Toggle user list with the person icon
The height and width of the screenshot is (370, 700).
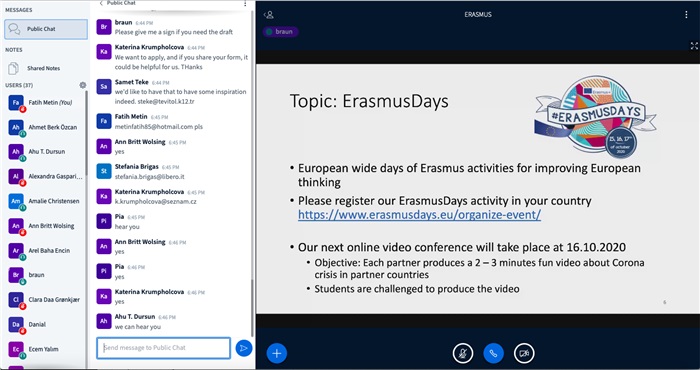(268, 15)
